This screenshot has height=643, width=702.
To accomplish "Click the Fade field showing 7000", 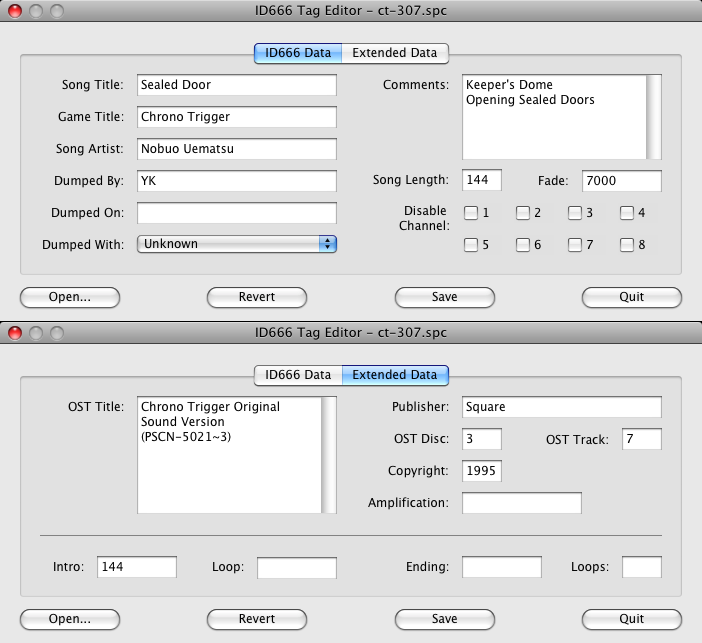I will (x=622, y=181).
